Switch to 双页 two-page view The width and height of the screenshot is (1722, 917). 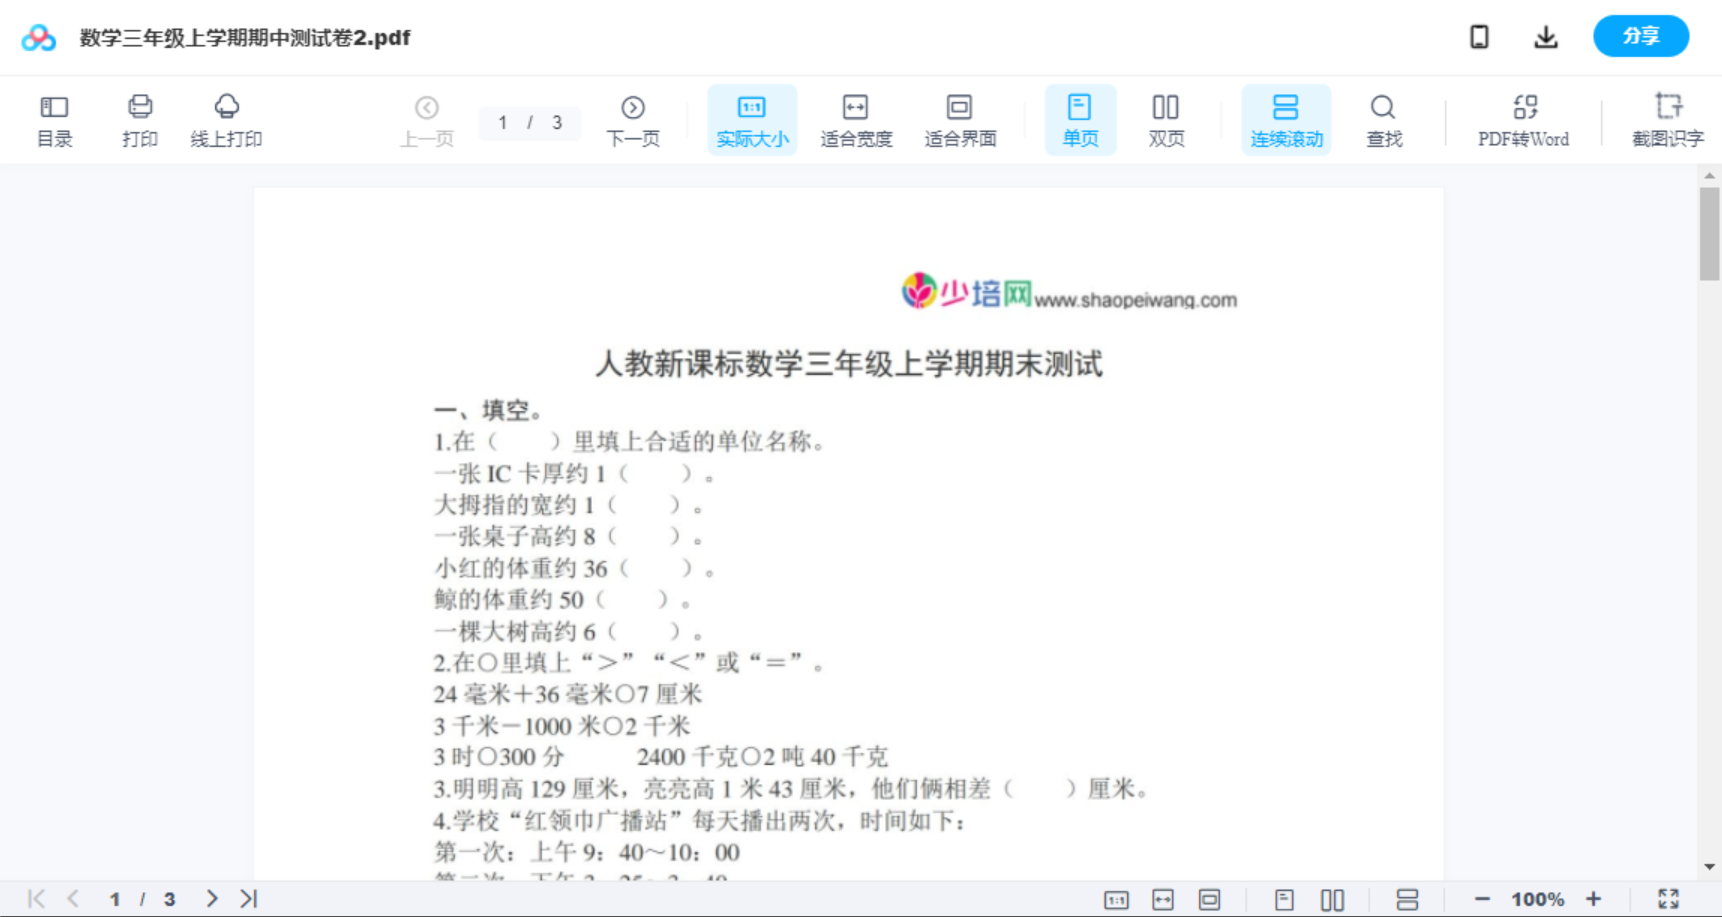[1166, 119]
